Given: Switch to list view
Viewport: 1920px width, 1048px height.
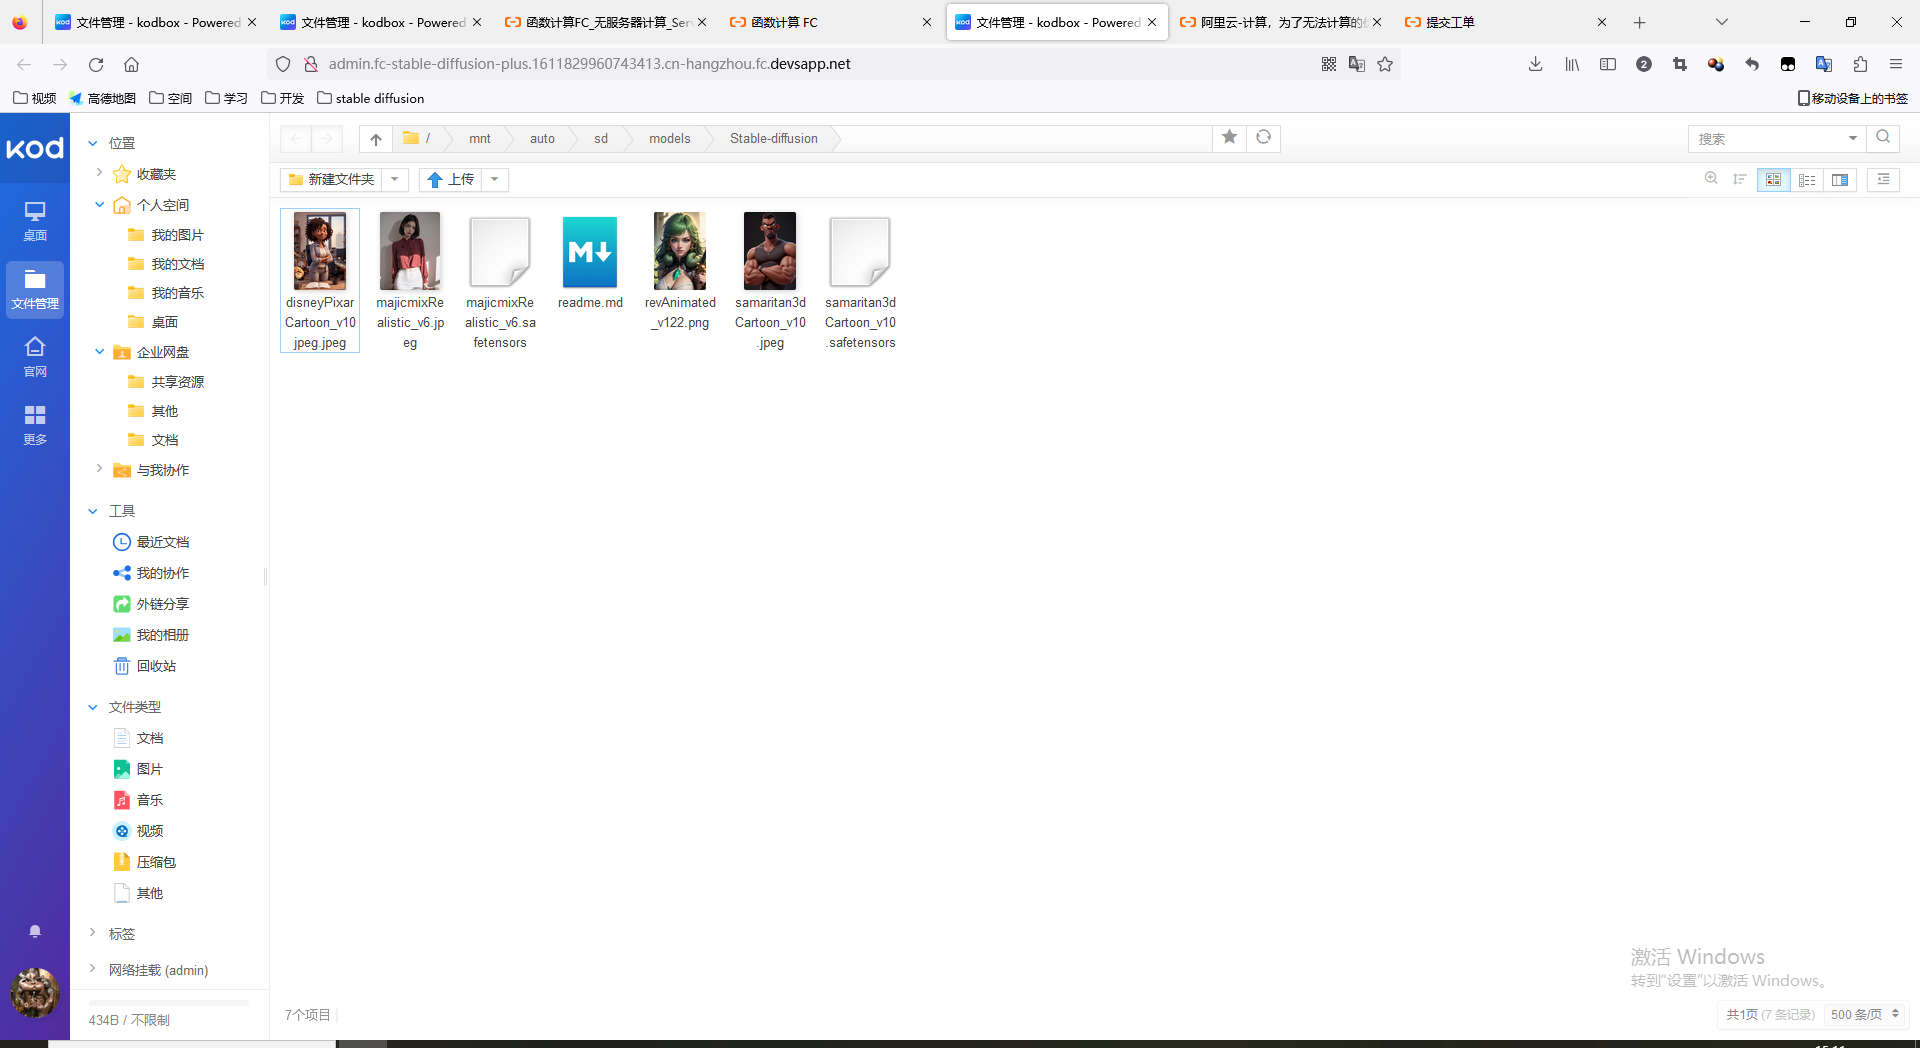Looking at the screenshot, I should [1807, 180].
